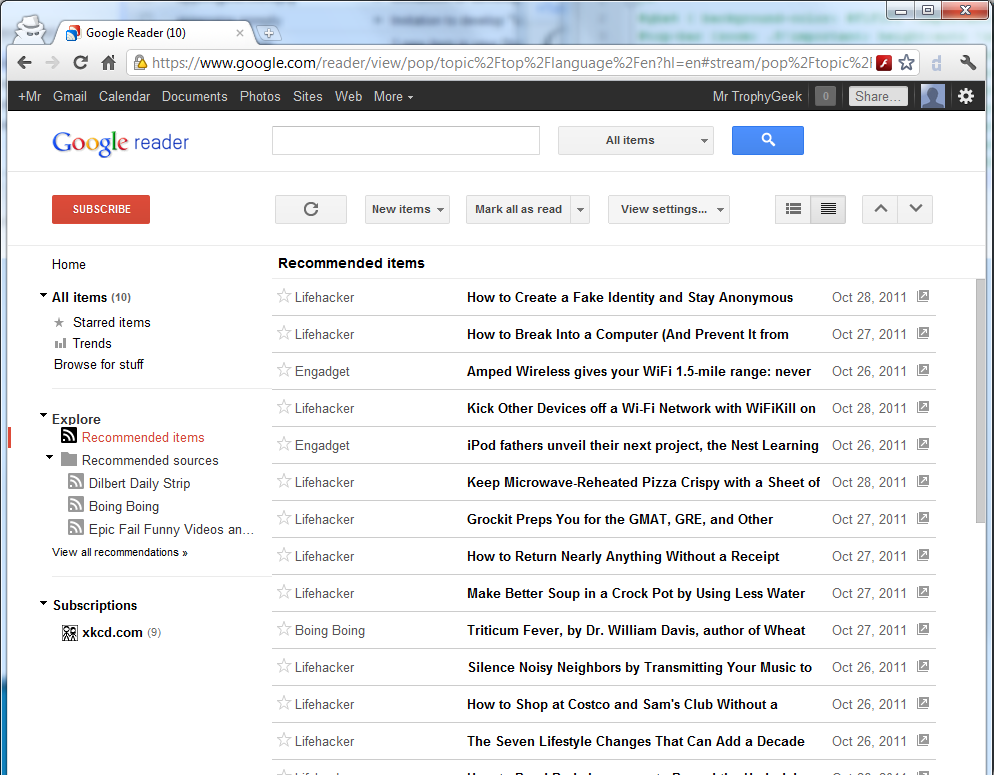Viewport: 994px width, 775px height.
Task: Open the 'New items' filter dropdown
Action: point(407,209)
